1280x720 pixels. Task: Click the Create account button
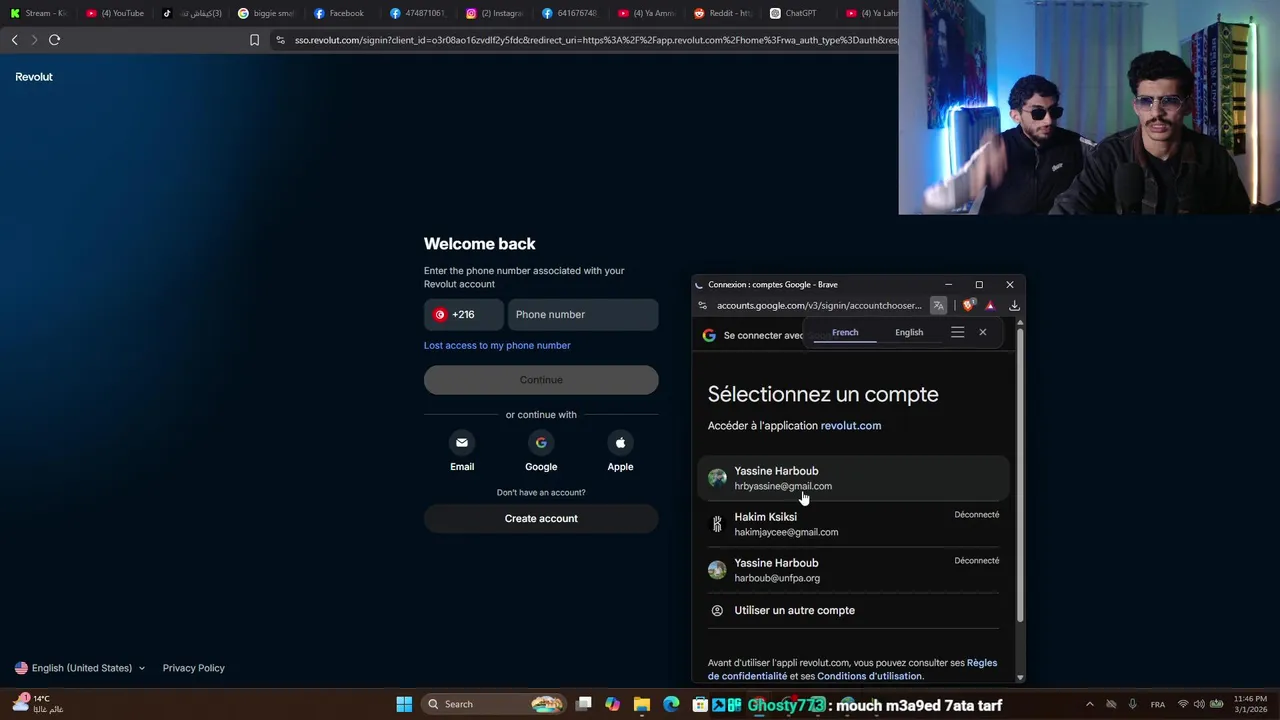pyautogui.click(x=541, y=518)
